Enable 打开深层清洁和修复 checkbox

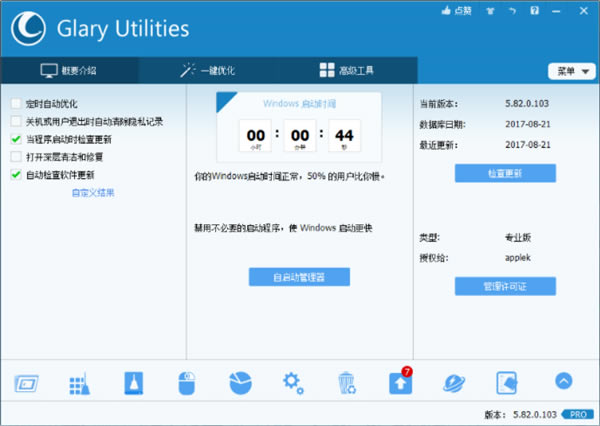point(16,157)
